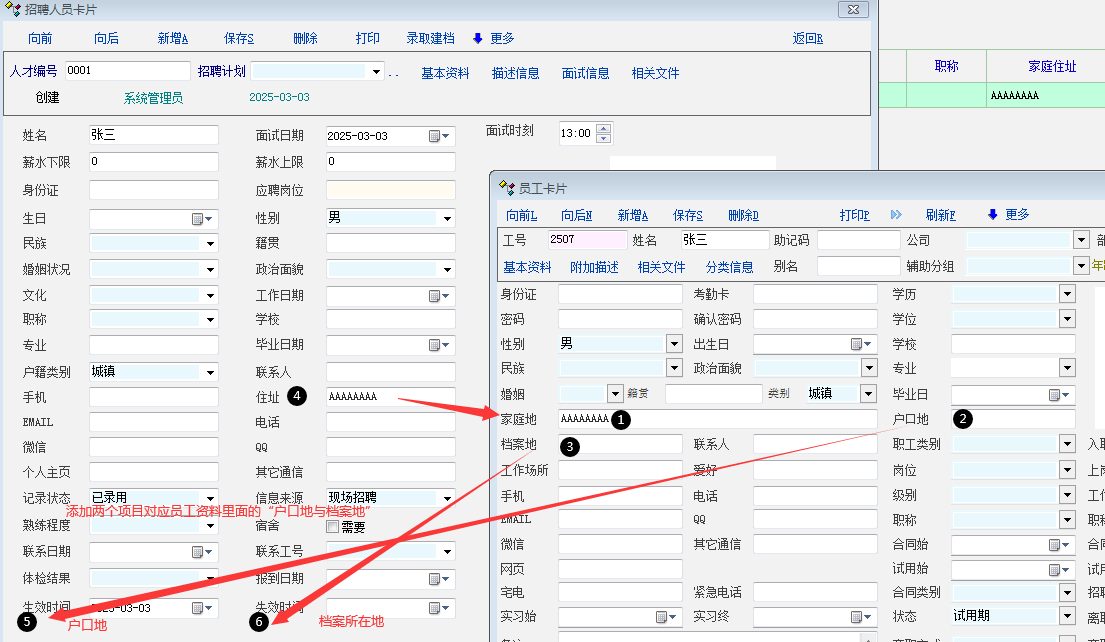Expand the 招聘计划 dropdown
This screenshot has height=642, width=1105.
(x=376, y=72)
